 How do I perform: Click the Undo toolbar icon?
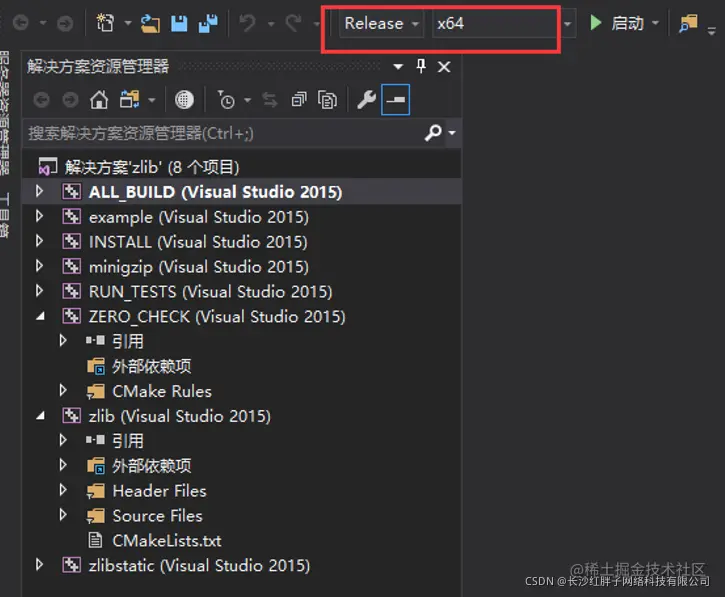pyautogui.click(x=248, y=23)
